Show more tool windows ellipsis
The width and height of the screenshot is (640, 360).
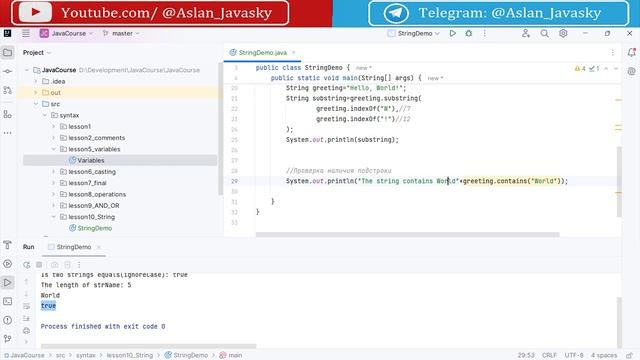click(x=7, y=133)
